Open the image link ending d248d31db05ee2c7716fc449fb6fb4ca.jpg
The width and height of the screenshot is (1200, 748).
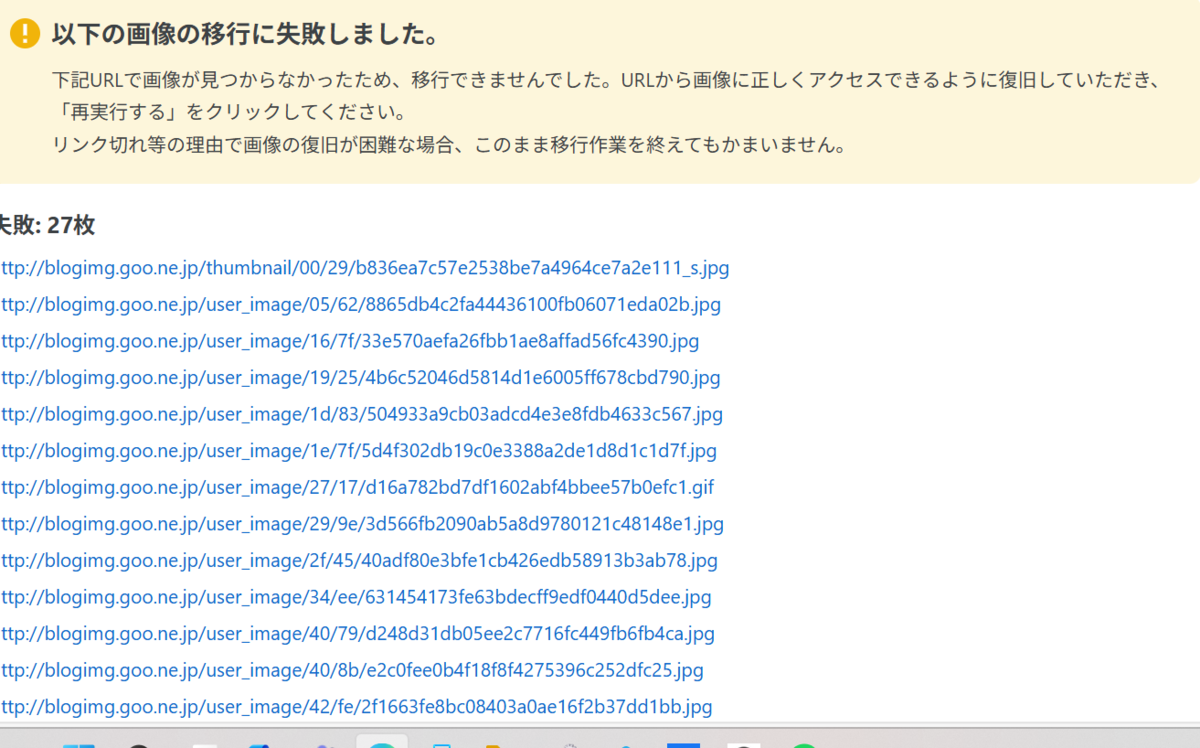point(357,633)
